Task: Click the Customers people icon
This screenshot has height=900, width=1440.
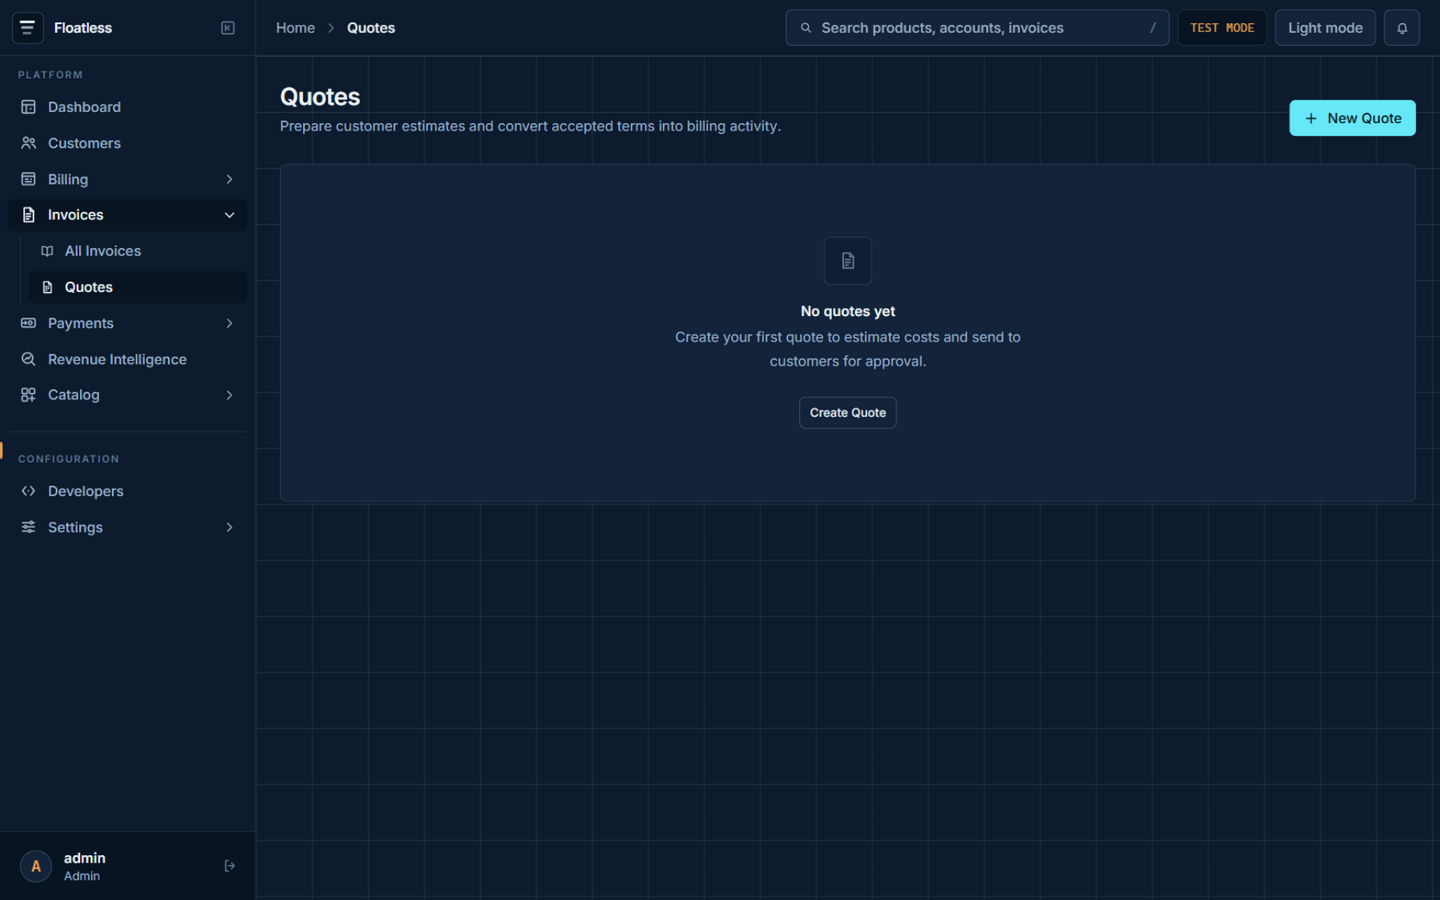Action: 28,143
